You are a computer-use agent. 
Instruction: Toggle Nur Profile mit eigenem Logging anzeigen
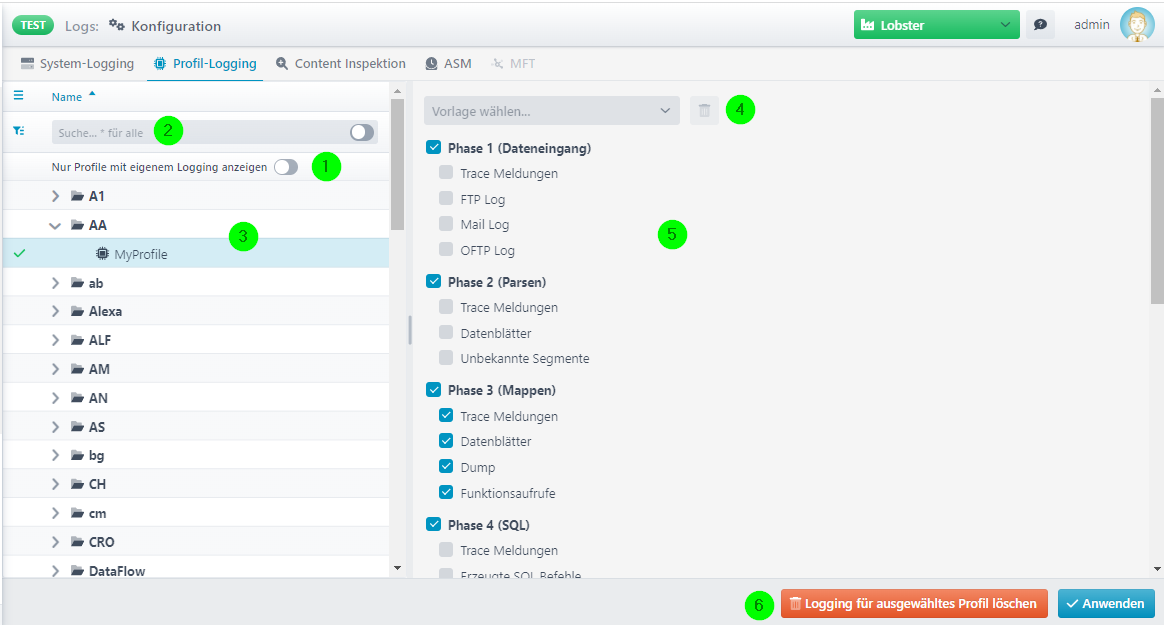286,167
